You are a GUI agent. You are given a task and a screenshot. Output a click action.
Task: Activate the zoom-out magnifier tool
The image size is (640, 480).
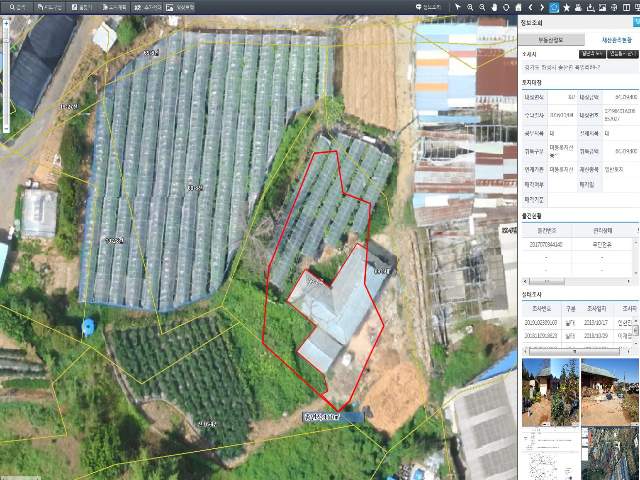click(482, 7)
